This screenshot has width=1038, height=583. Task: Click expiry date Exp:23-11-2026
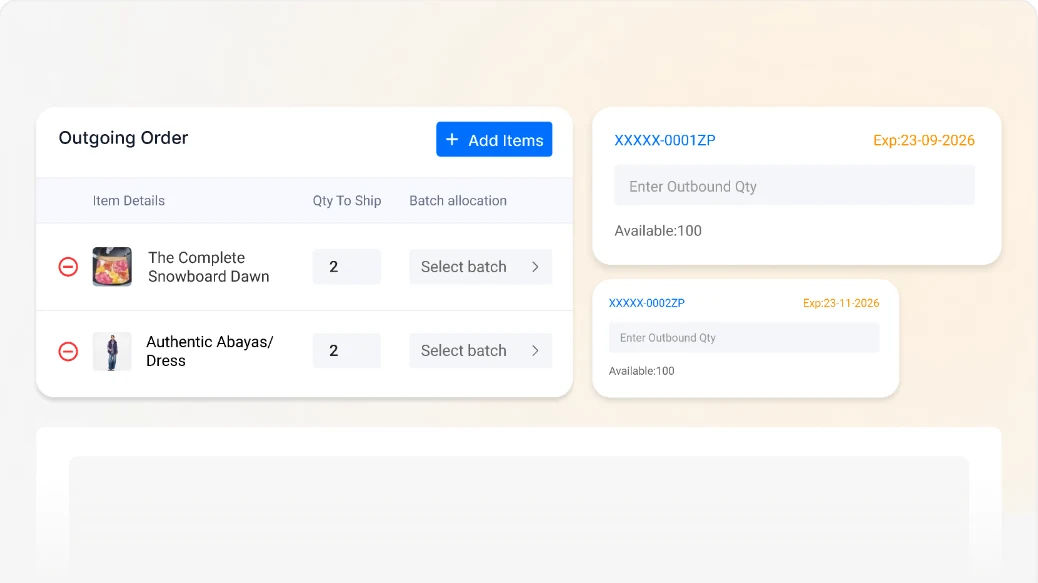coord(841,303)
